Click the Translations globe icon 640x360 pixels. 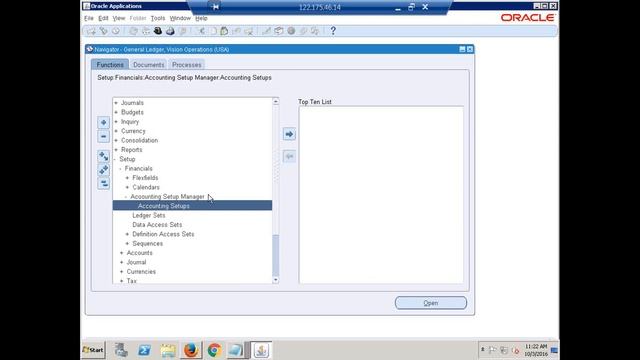pyautogui.click(x=291, y=31)
